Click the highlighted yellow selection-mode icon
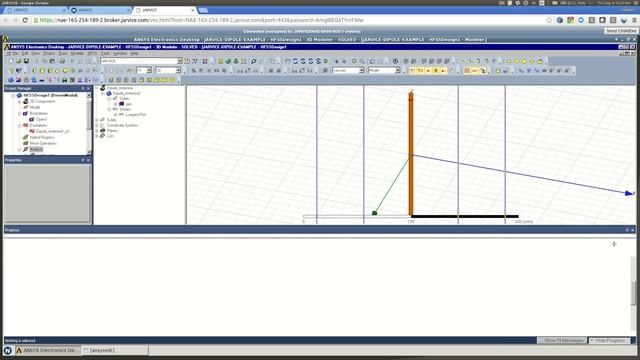The width and height of the screenshot is (640, 360). click(x=436, y=71)
